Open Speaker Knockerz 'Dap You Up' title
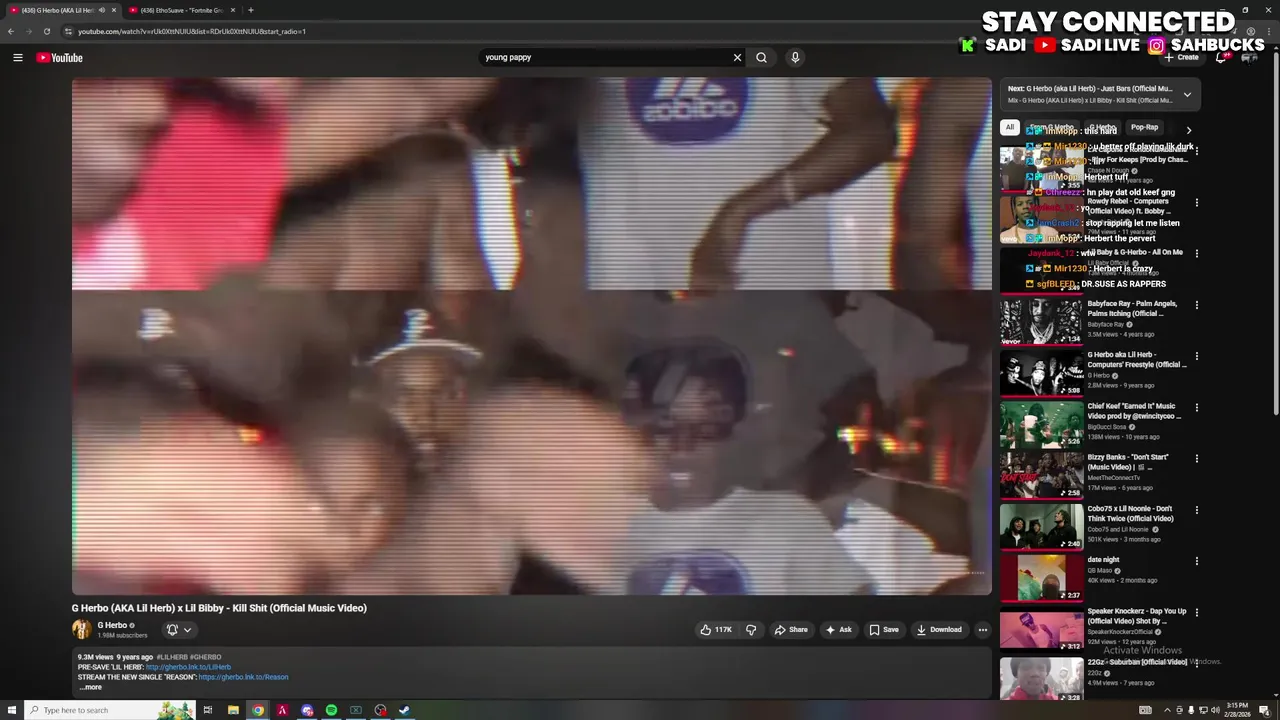Image resolution: width=1280 pixels, height=720 pixels. [1137, 616]
